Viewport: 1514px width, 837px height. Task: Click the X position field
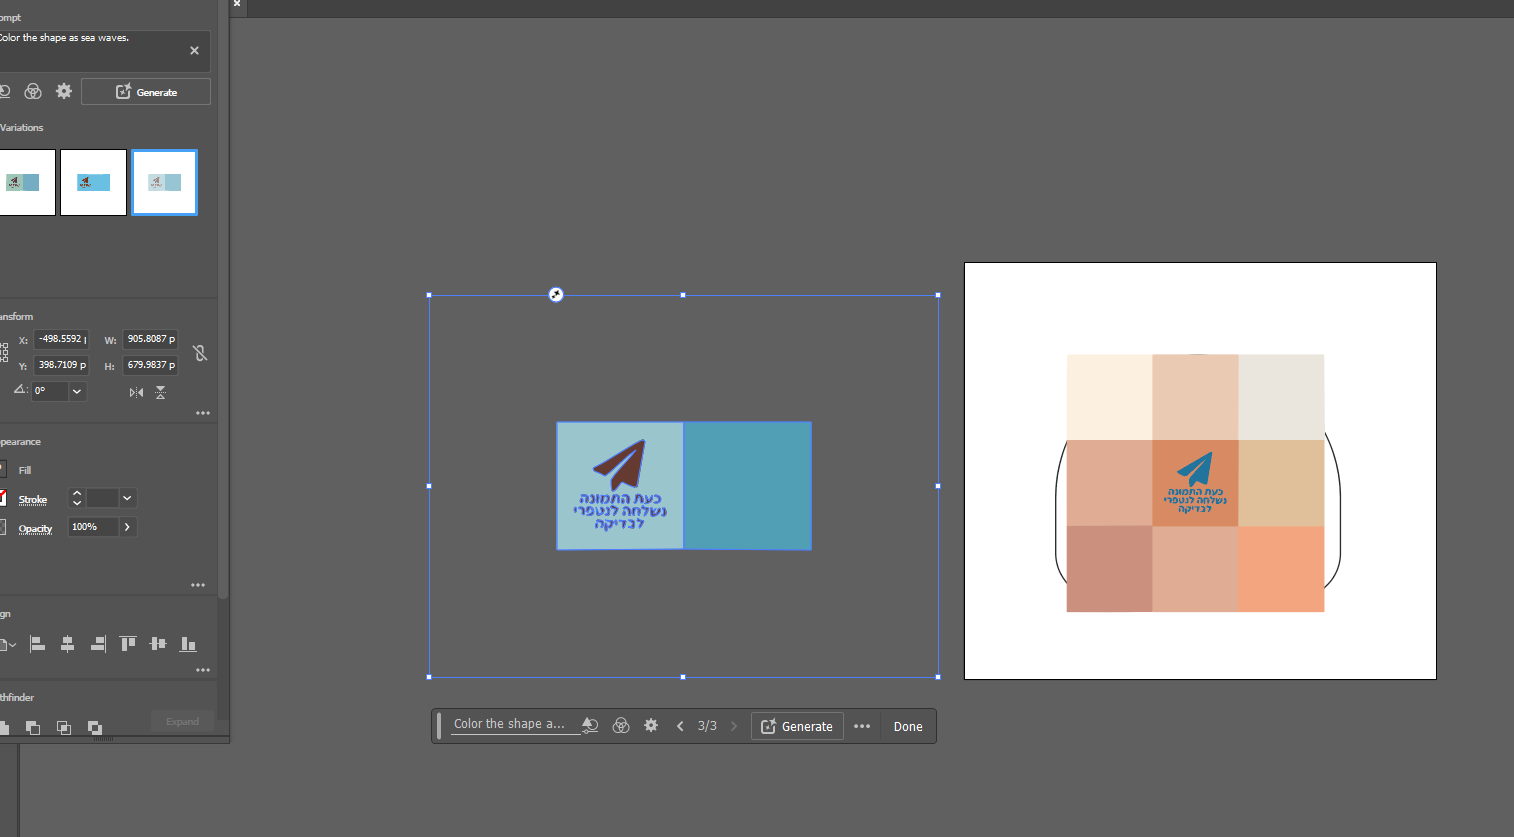pyautogui.click(x=61, y=339)
